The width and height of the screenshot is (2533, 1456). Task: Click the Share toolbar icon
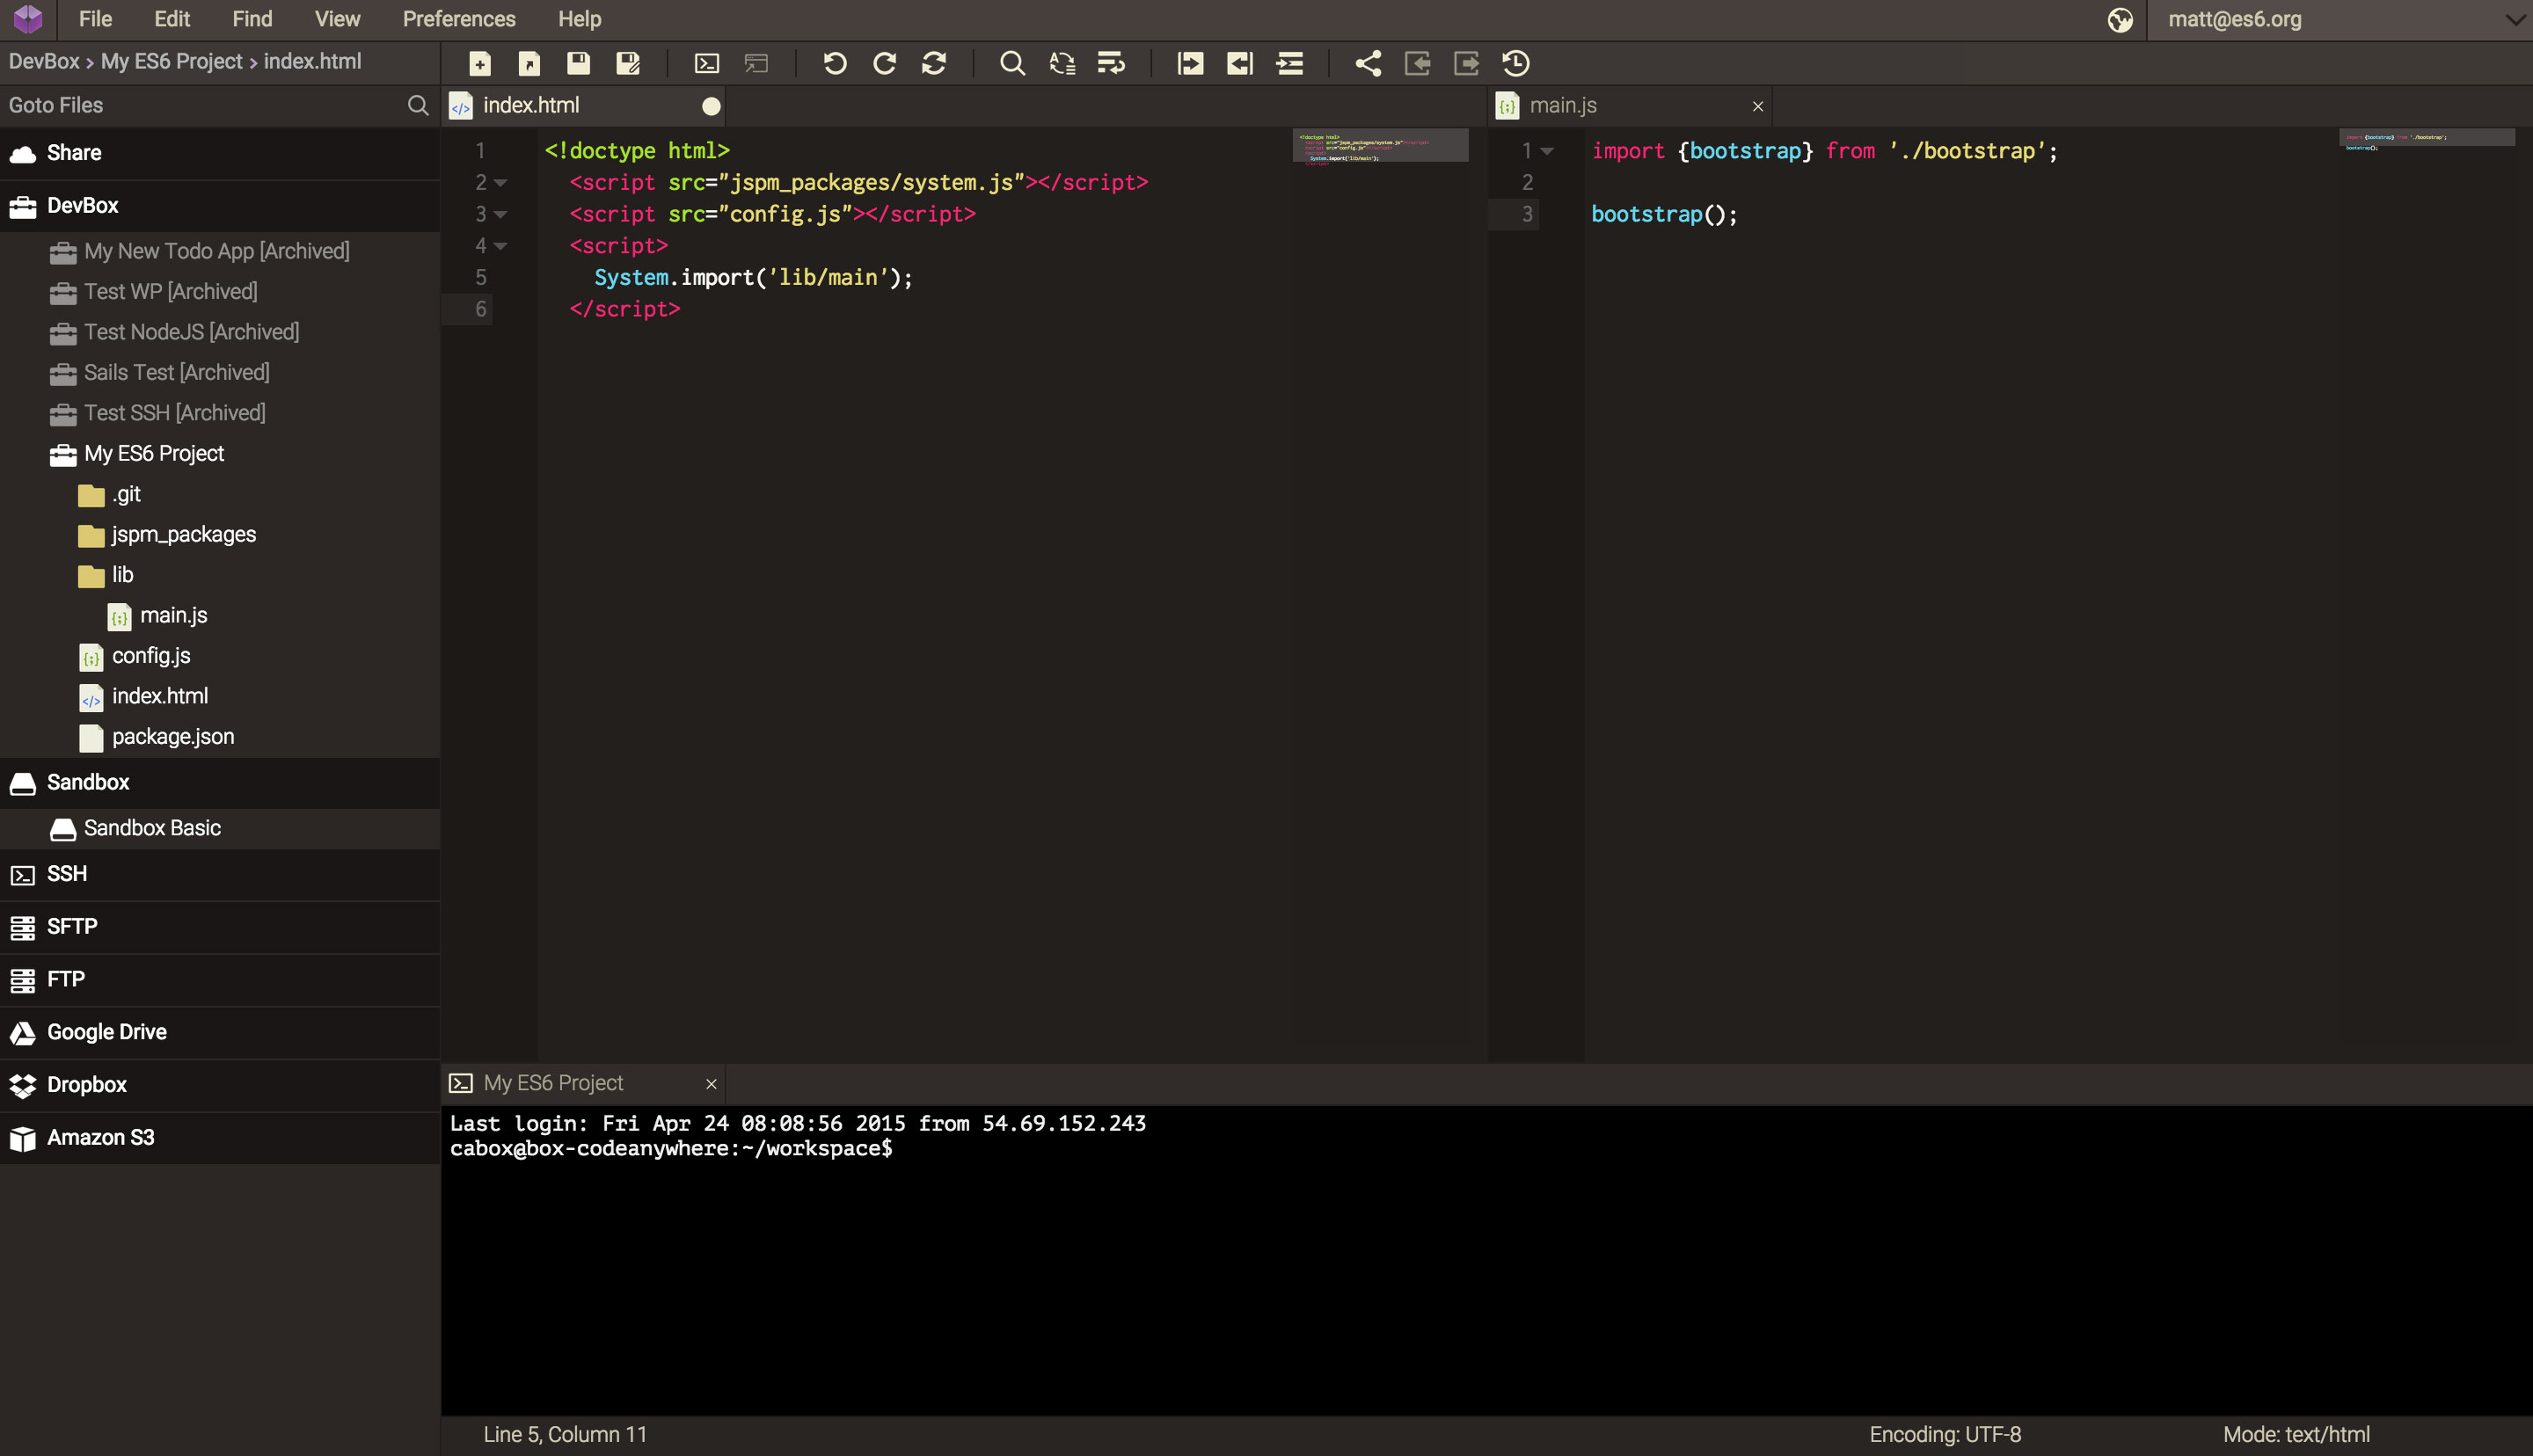(1368, 64)
